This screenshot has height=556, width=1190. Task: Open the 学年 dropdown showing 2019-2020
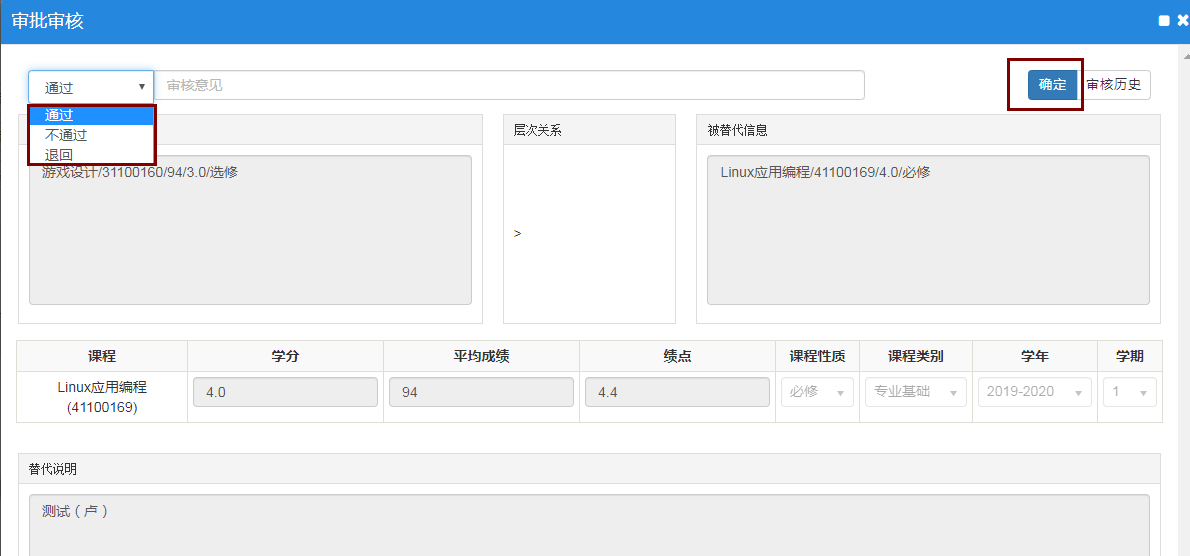(1034, 392)
